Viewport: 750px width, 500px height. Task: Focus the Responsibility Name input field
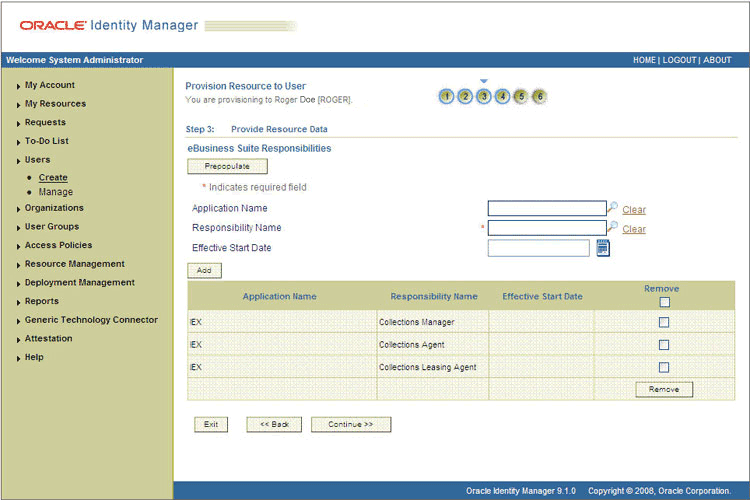[x=547, y=228]
